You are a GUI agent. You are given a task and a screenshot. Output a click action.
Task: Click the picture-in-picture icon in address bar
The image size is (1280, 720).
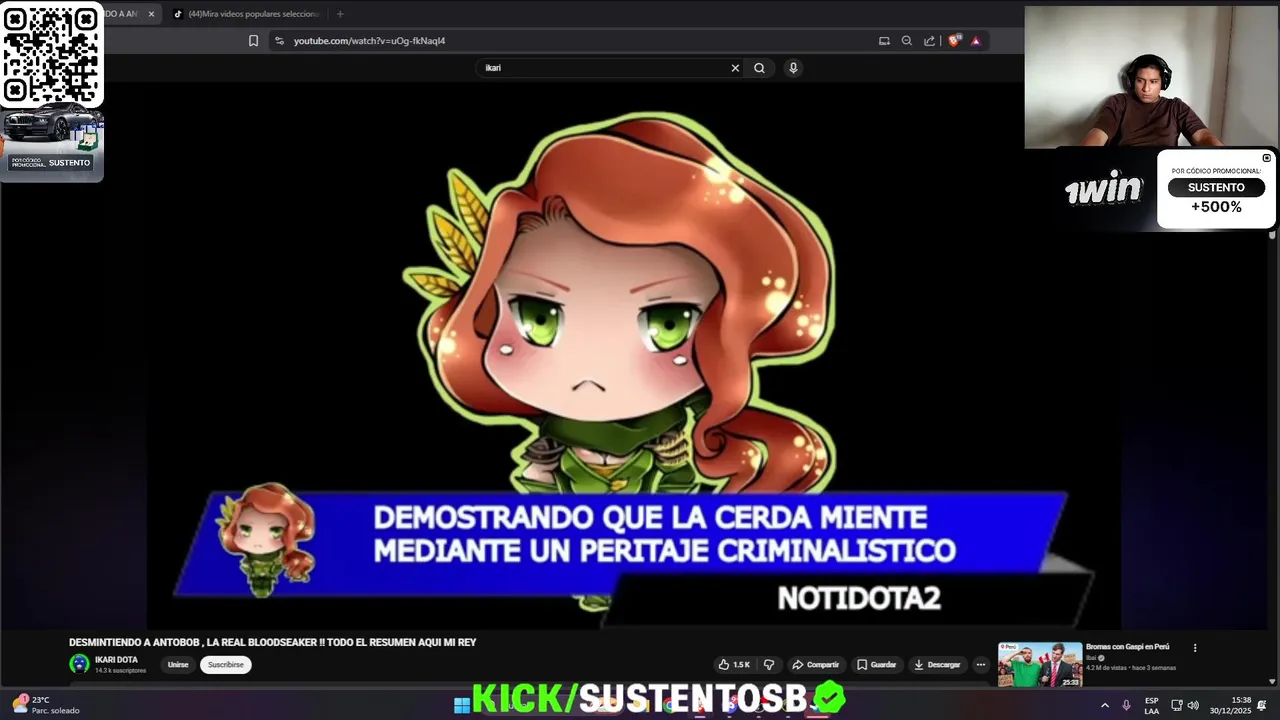884,41
